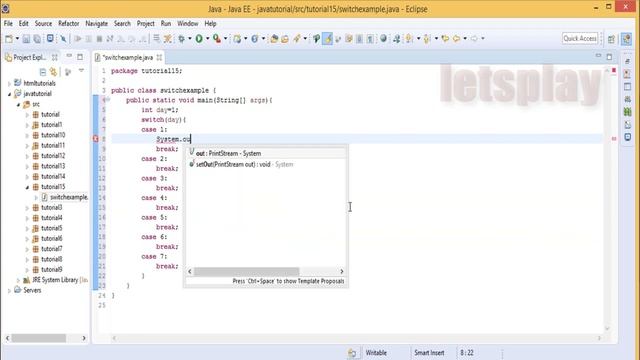Click content assist horizontal scrollbar

[x=247, y=271]
